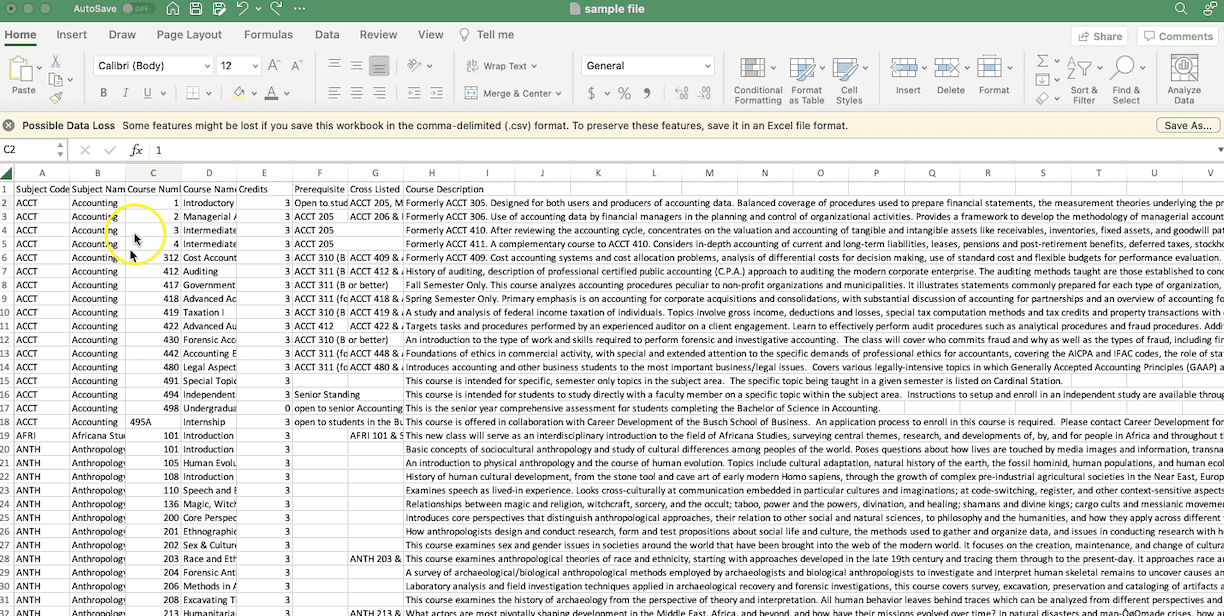The image size is (1224, 616).
Task: Toggle underline formatting
Action: click(147, 93)
